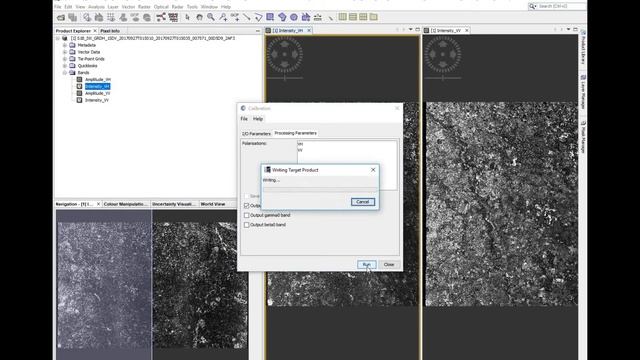
Task: Select the draw polyline tool
Action: (258, 17)
